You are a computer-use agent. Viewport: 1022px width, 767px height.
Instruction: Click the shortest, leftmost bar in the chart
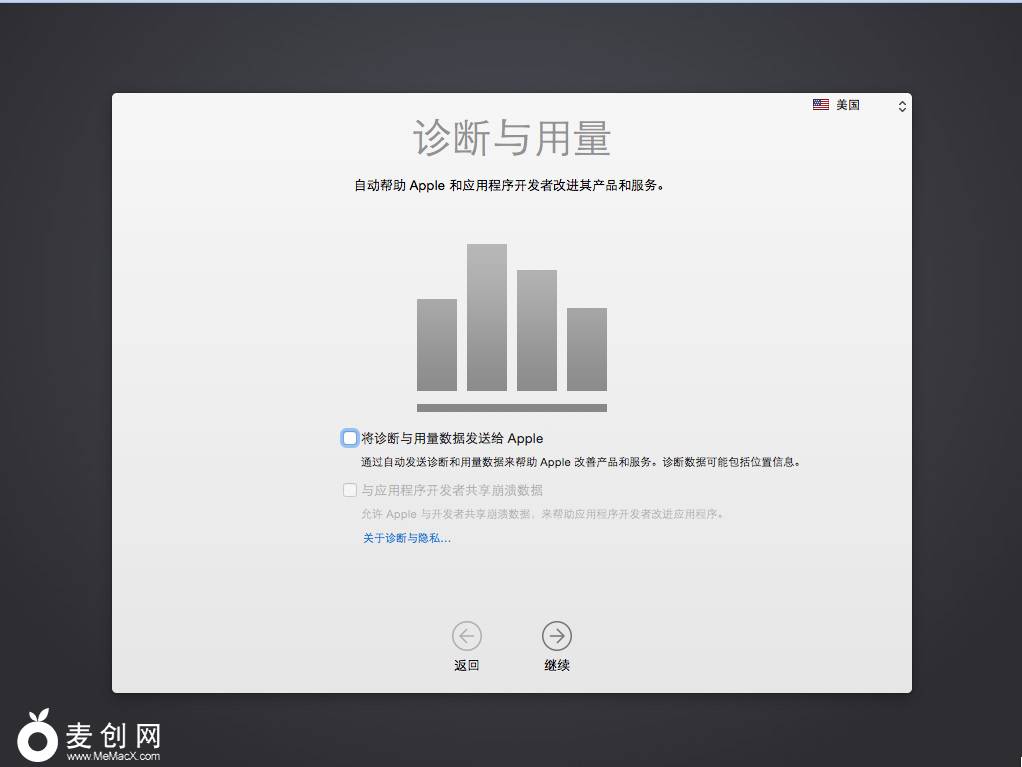pyautogui.click(x=437, y=345)
